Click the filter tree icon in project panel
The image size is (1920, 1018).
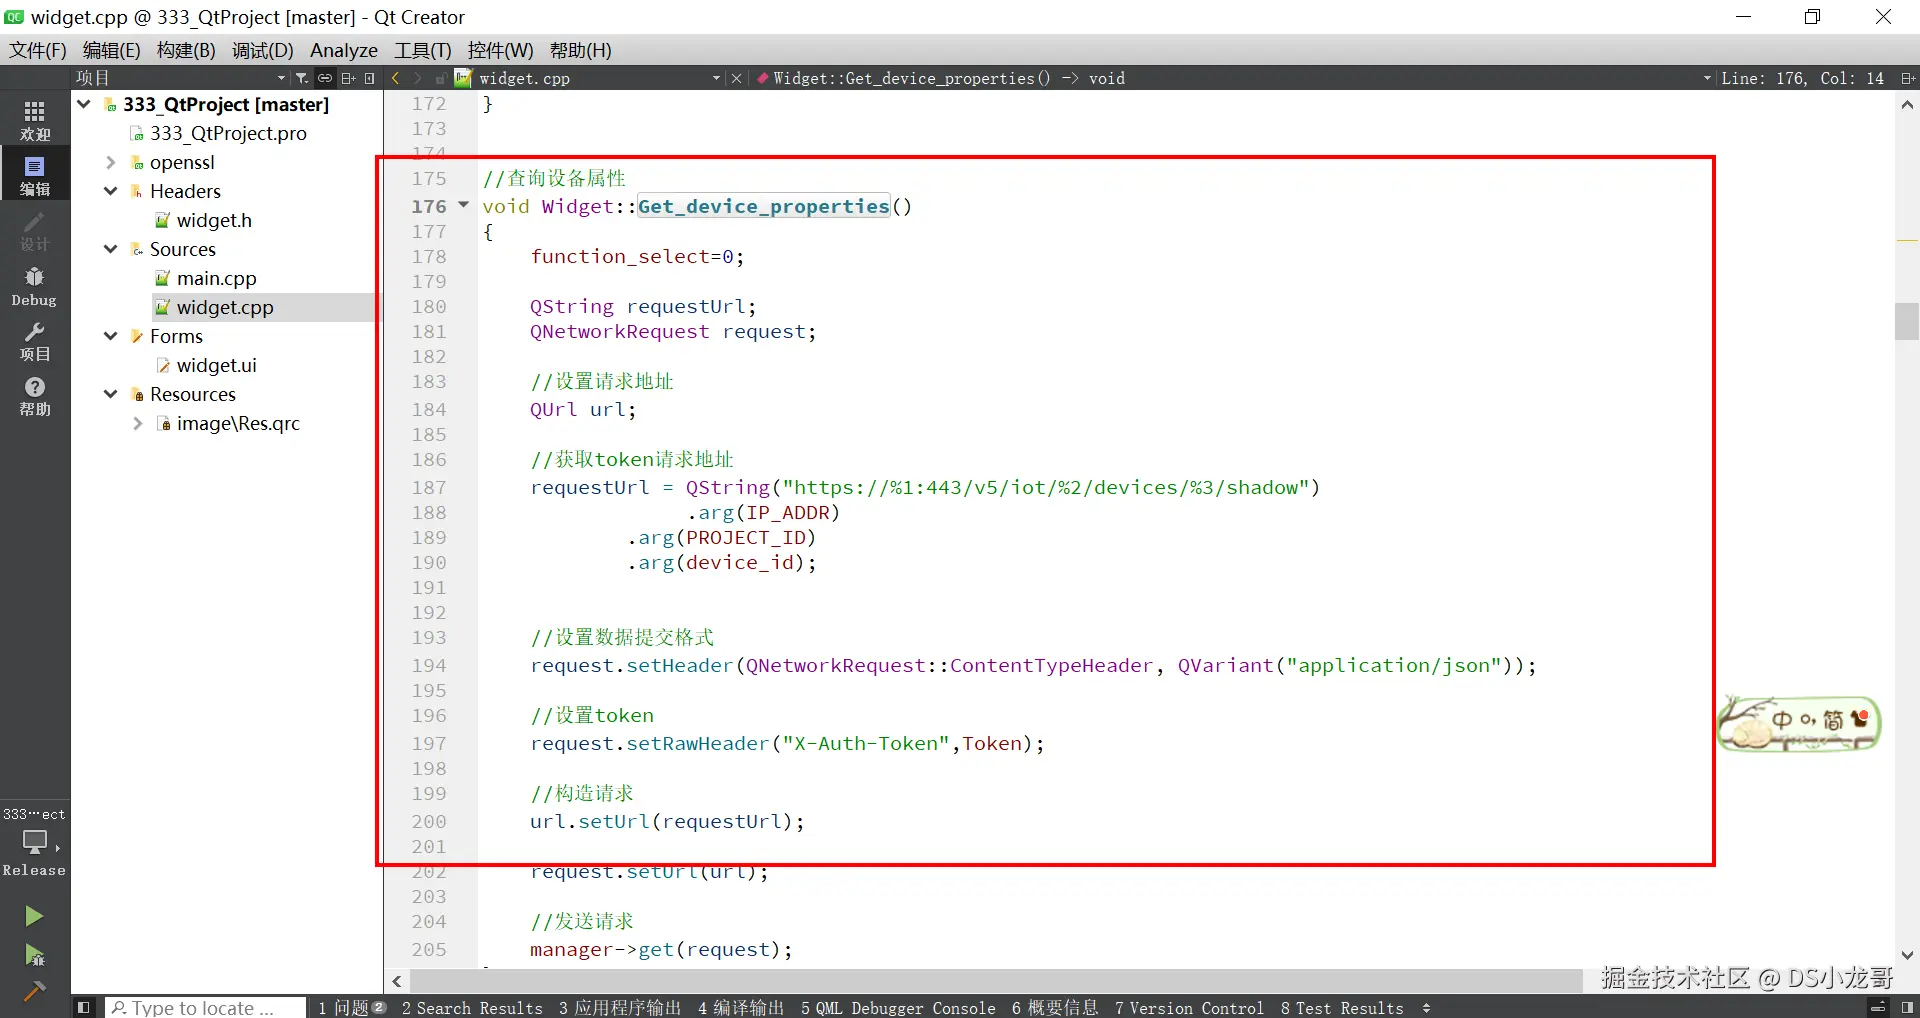click(301, 78)
